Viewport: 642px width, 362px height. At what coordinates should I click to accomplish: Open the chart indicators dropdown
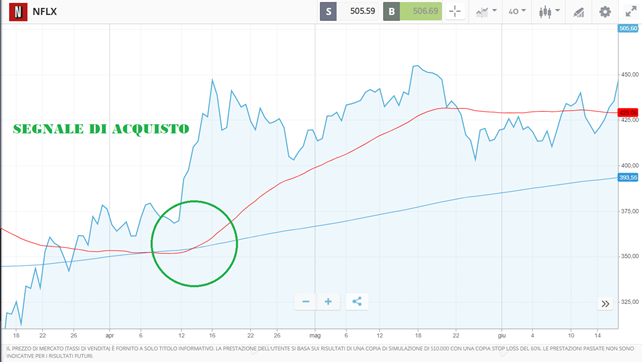pos(486,11)
